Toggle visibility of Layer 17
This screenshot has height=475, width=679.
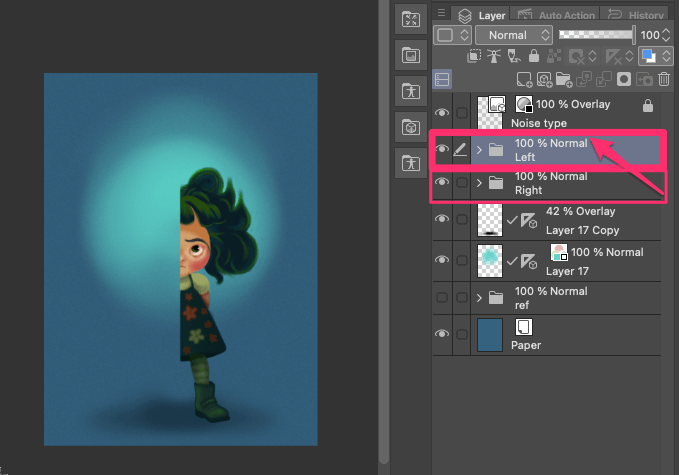[x=442, y=259]
